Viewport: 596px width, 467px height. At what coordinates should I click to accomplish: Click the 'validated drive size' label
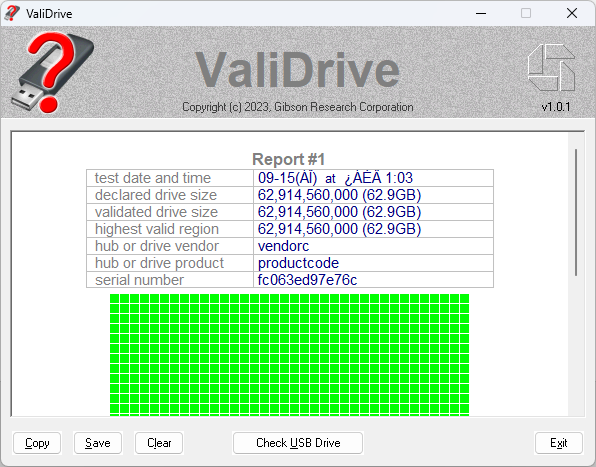click(x=156, y=212)
